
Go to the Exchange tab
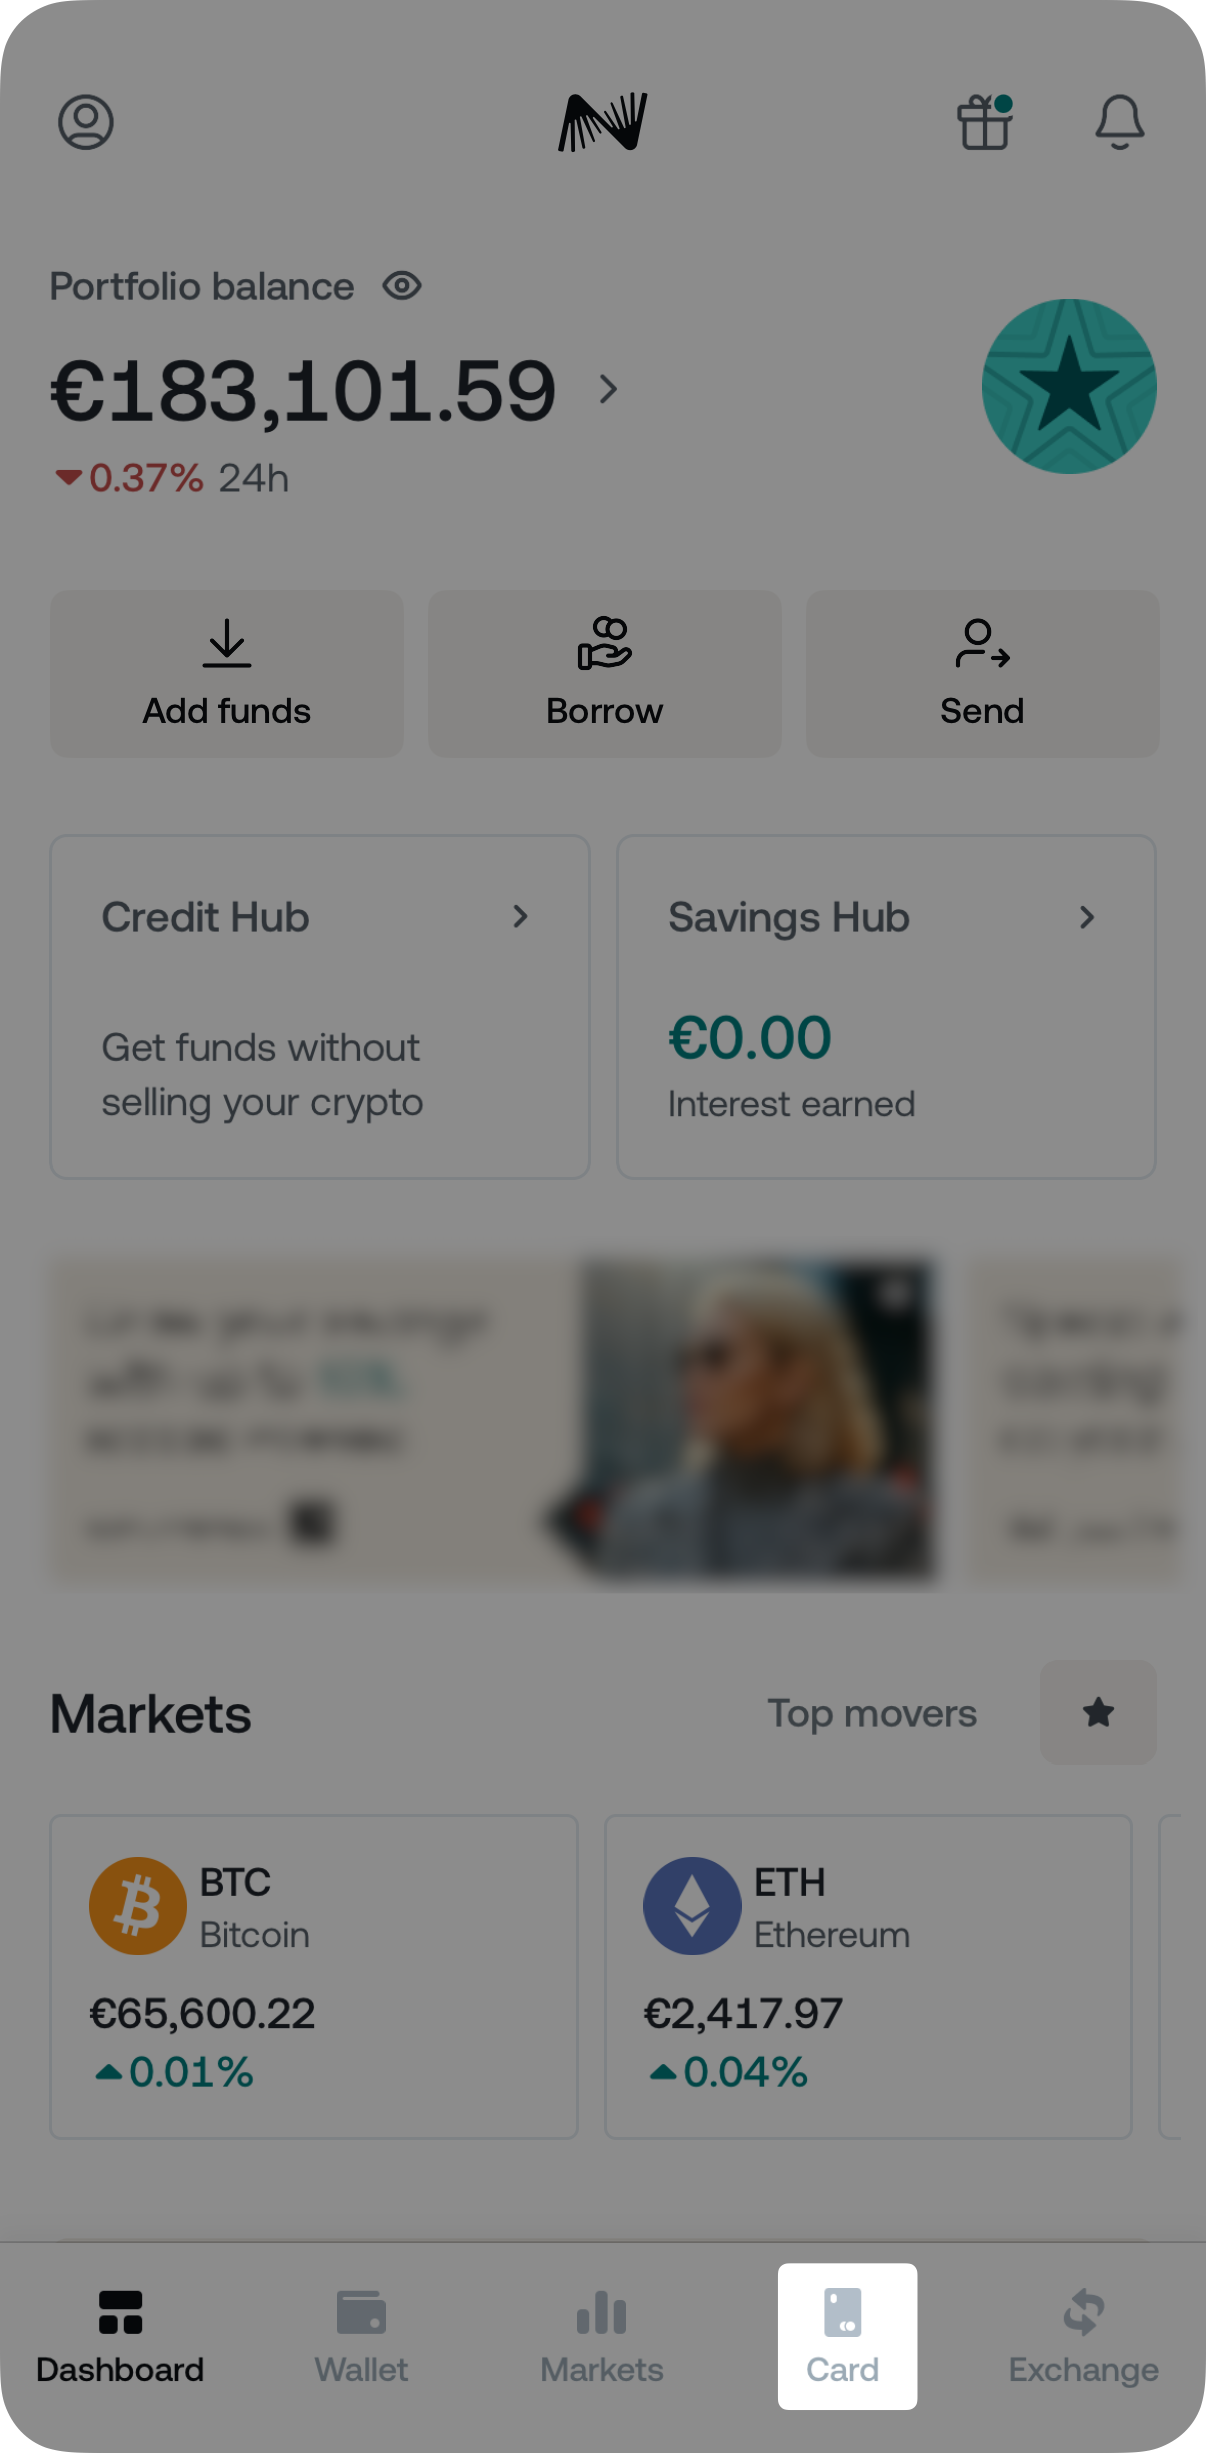[1083, 2336]
